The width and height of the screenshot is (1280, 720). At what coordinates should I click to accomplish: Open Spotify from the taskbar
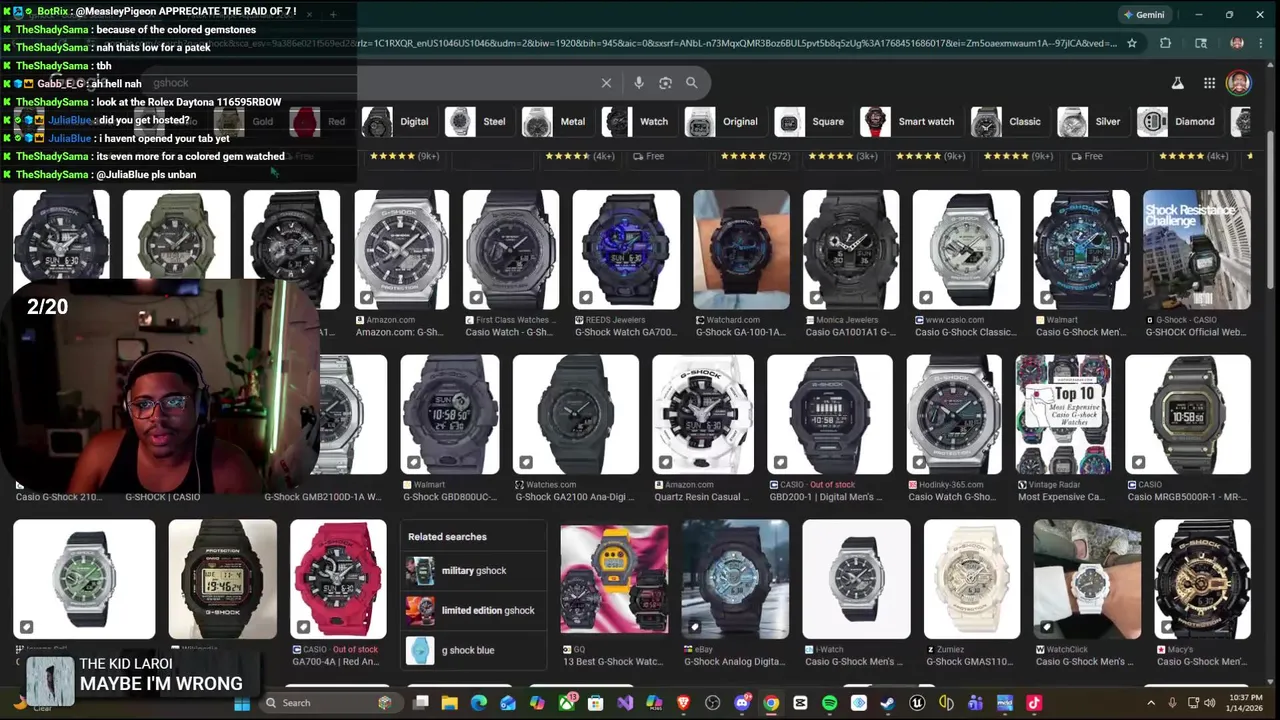point(829,703)
